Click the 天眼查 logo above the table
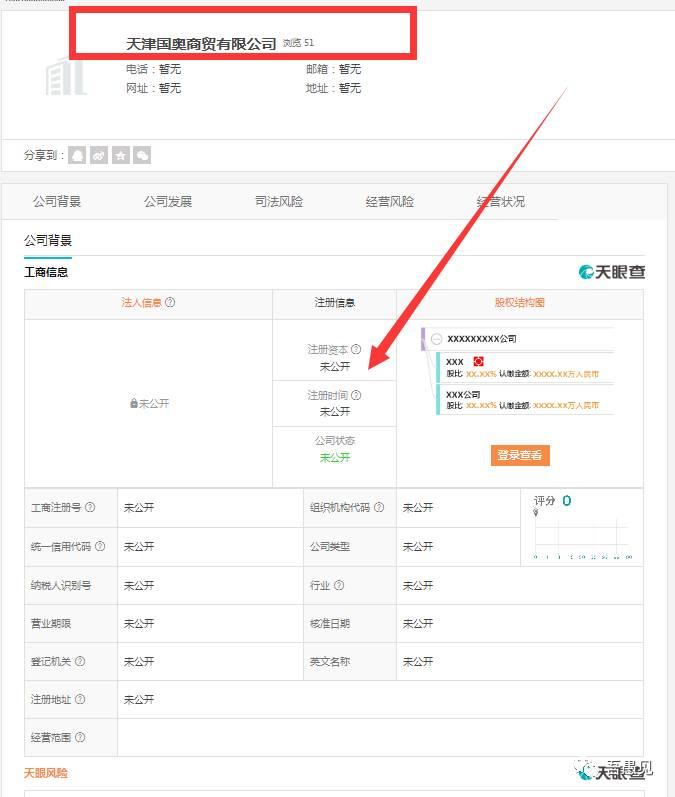The image size is (675, 797). click(x=611, y=272)
